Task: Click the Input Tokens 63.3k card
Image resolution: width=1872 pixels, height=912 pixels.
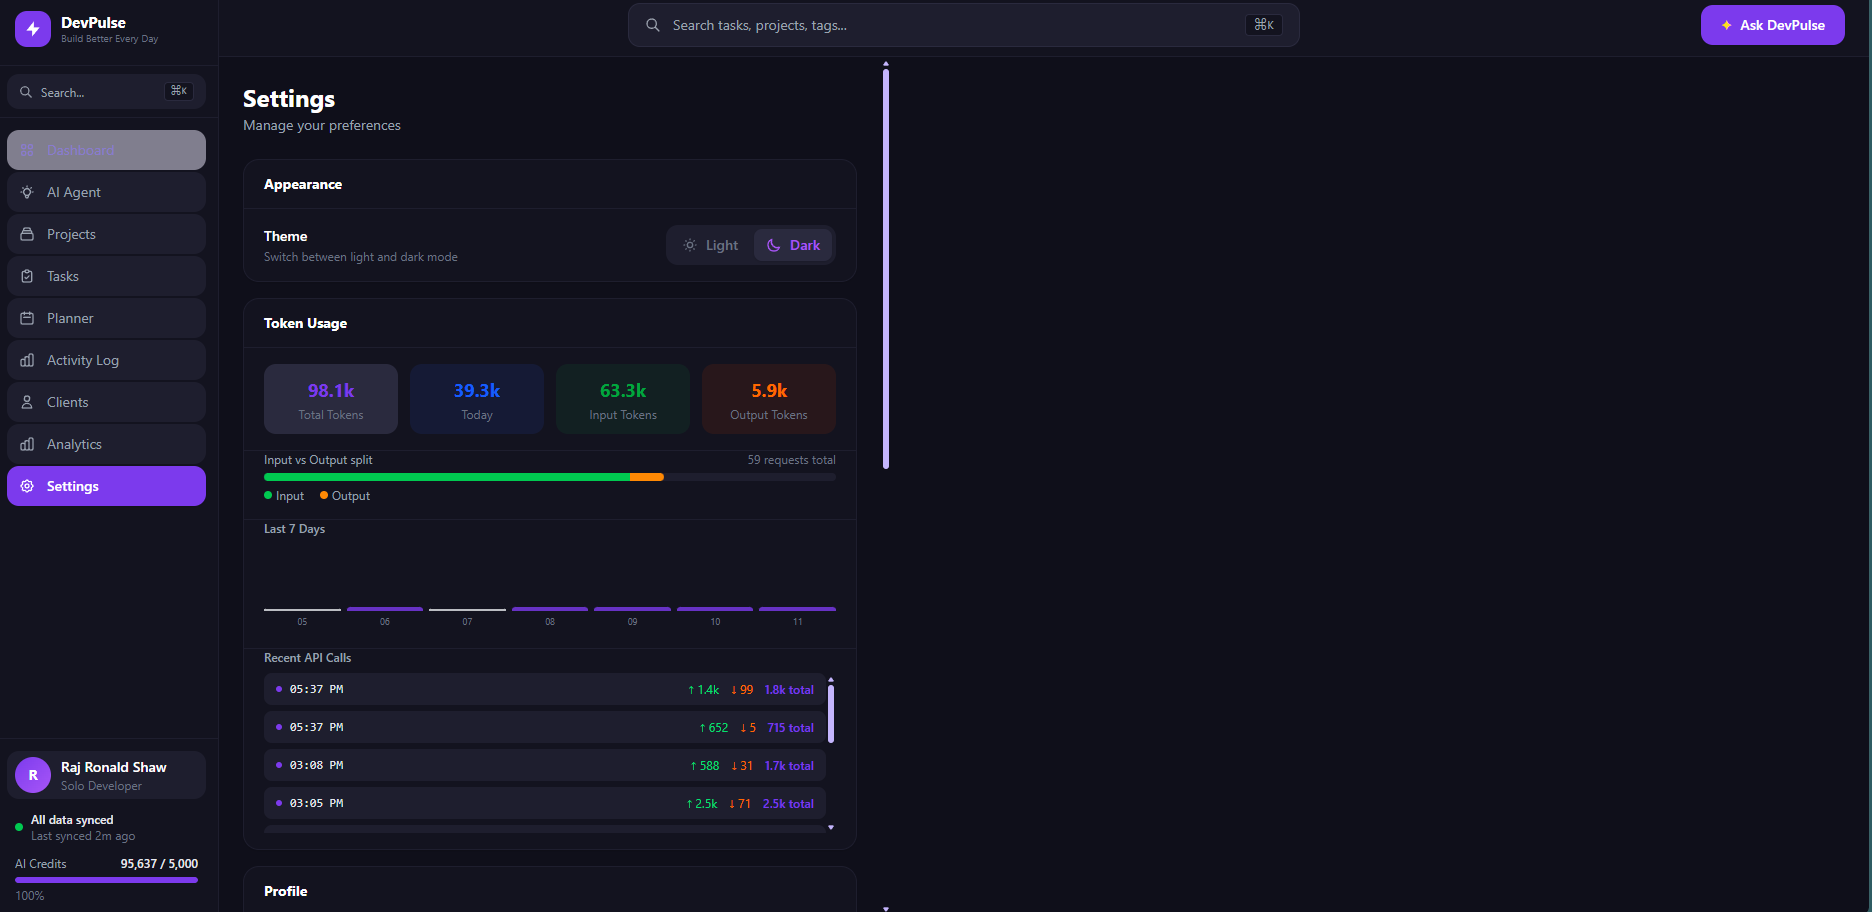Action: [623, 399]
